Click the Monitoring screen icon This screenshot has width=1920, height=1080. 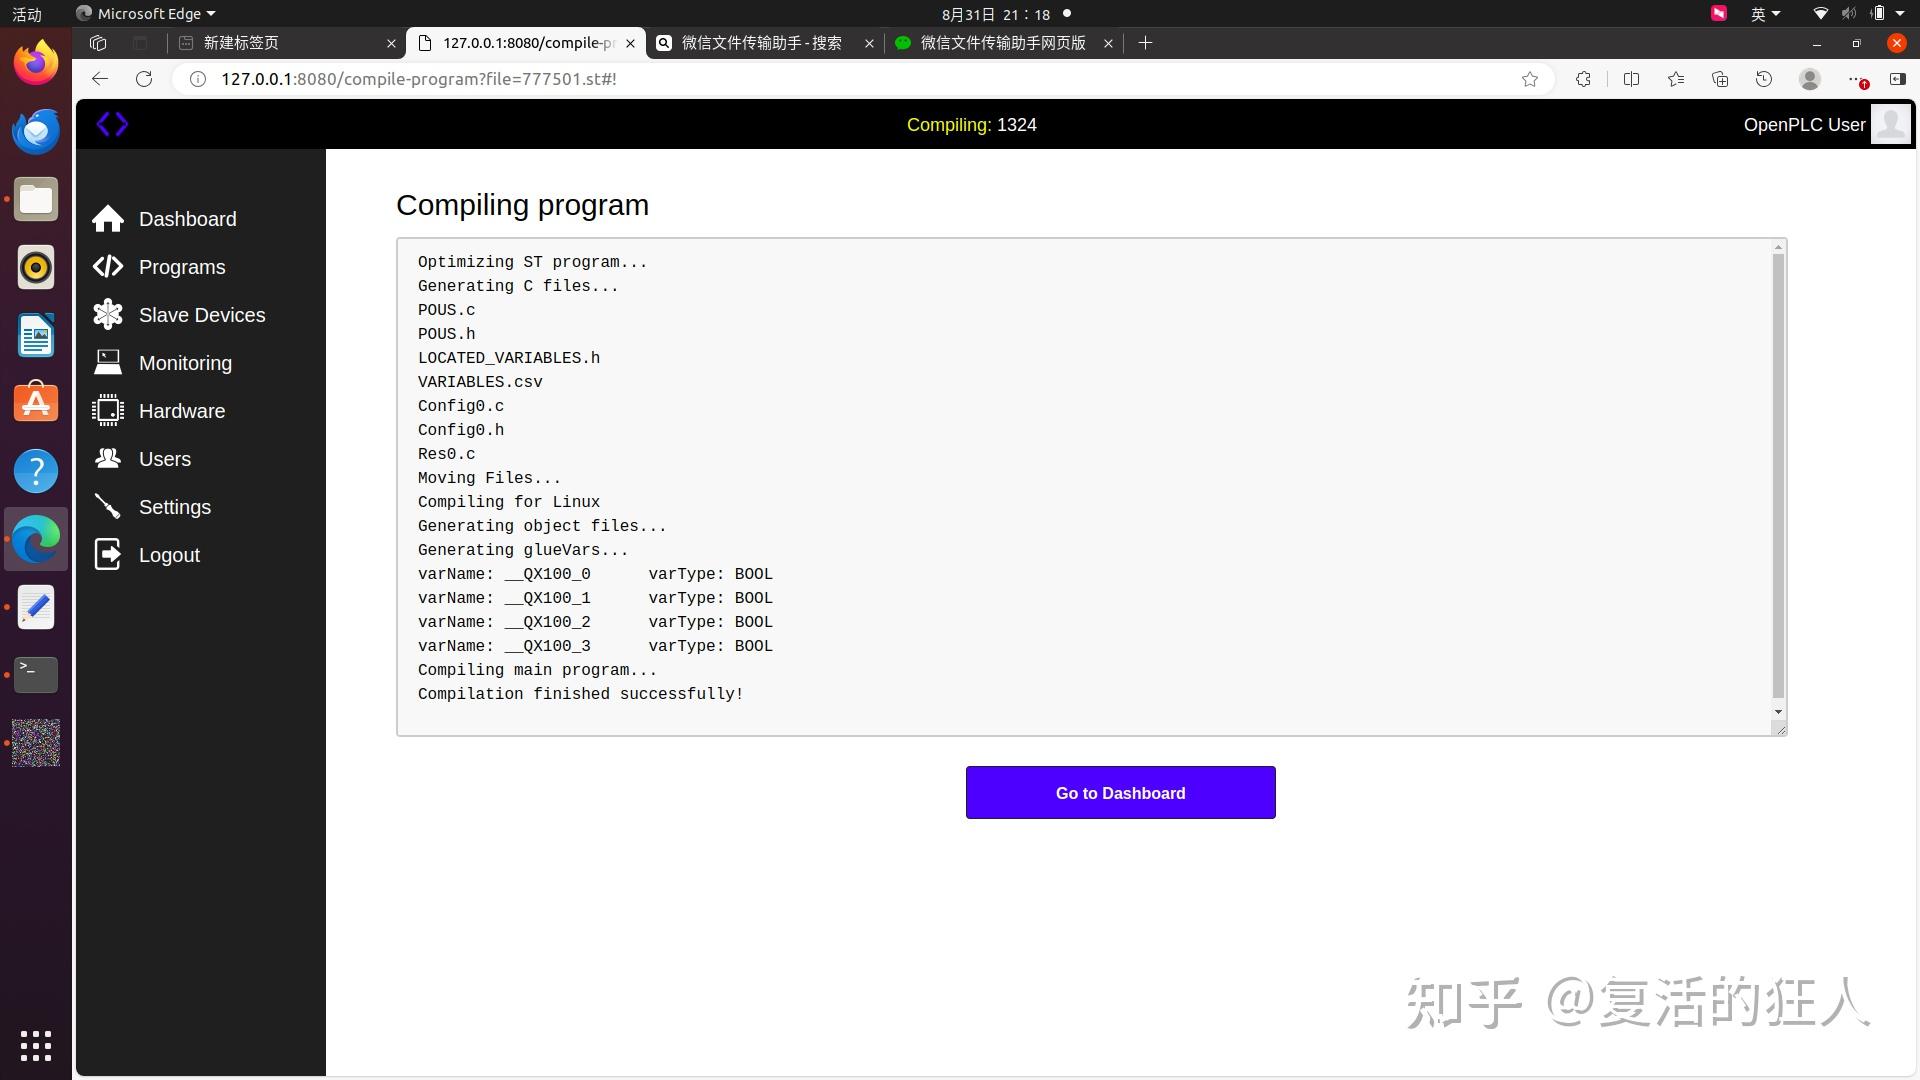pos(108,362)
